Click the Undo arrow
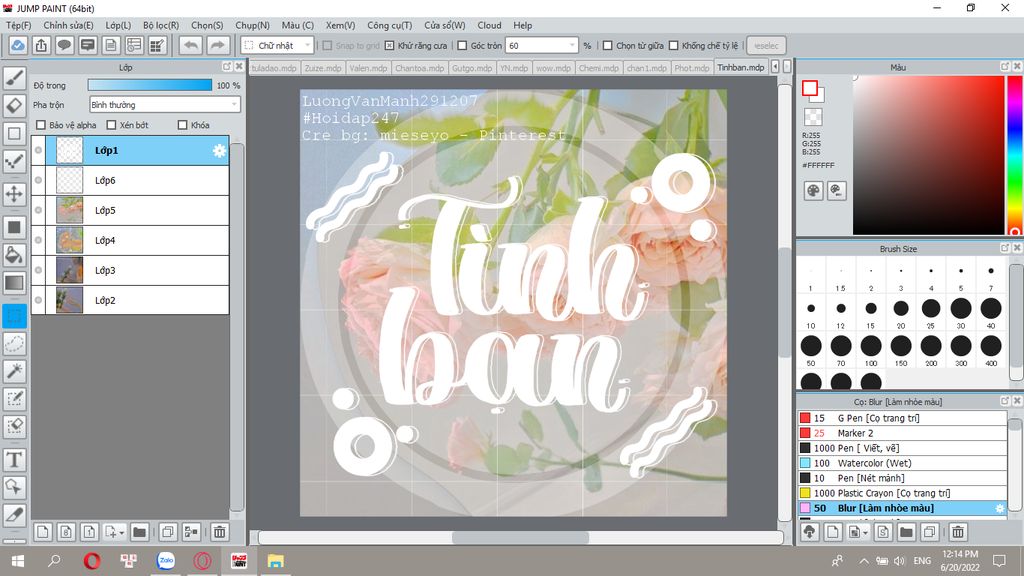The image size is (1024, 576). coord(191,46)
